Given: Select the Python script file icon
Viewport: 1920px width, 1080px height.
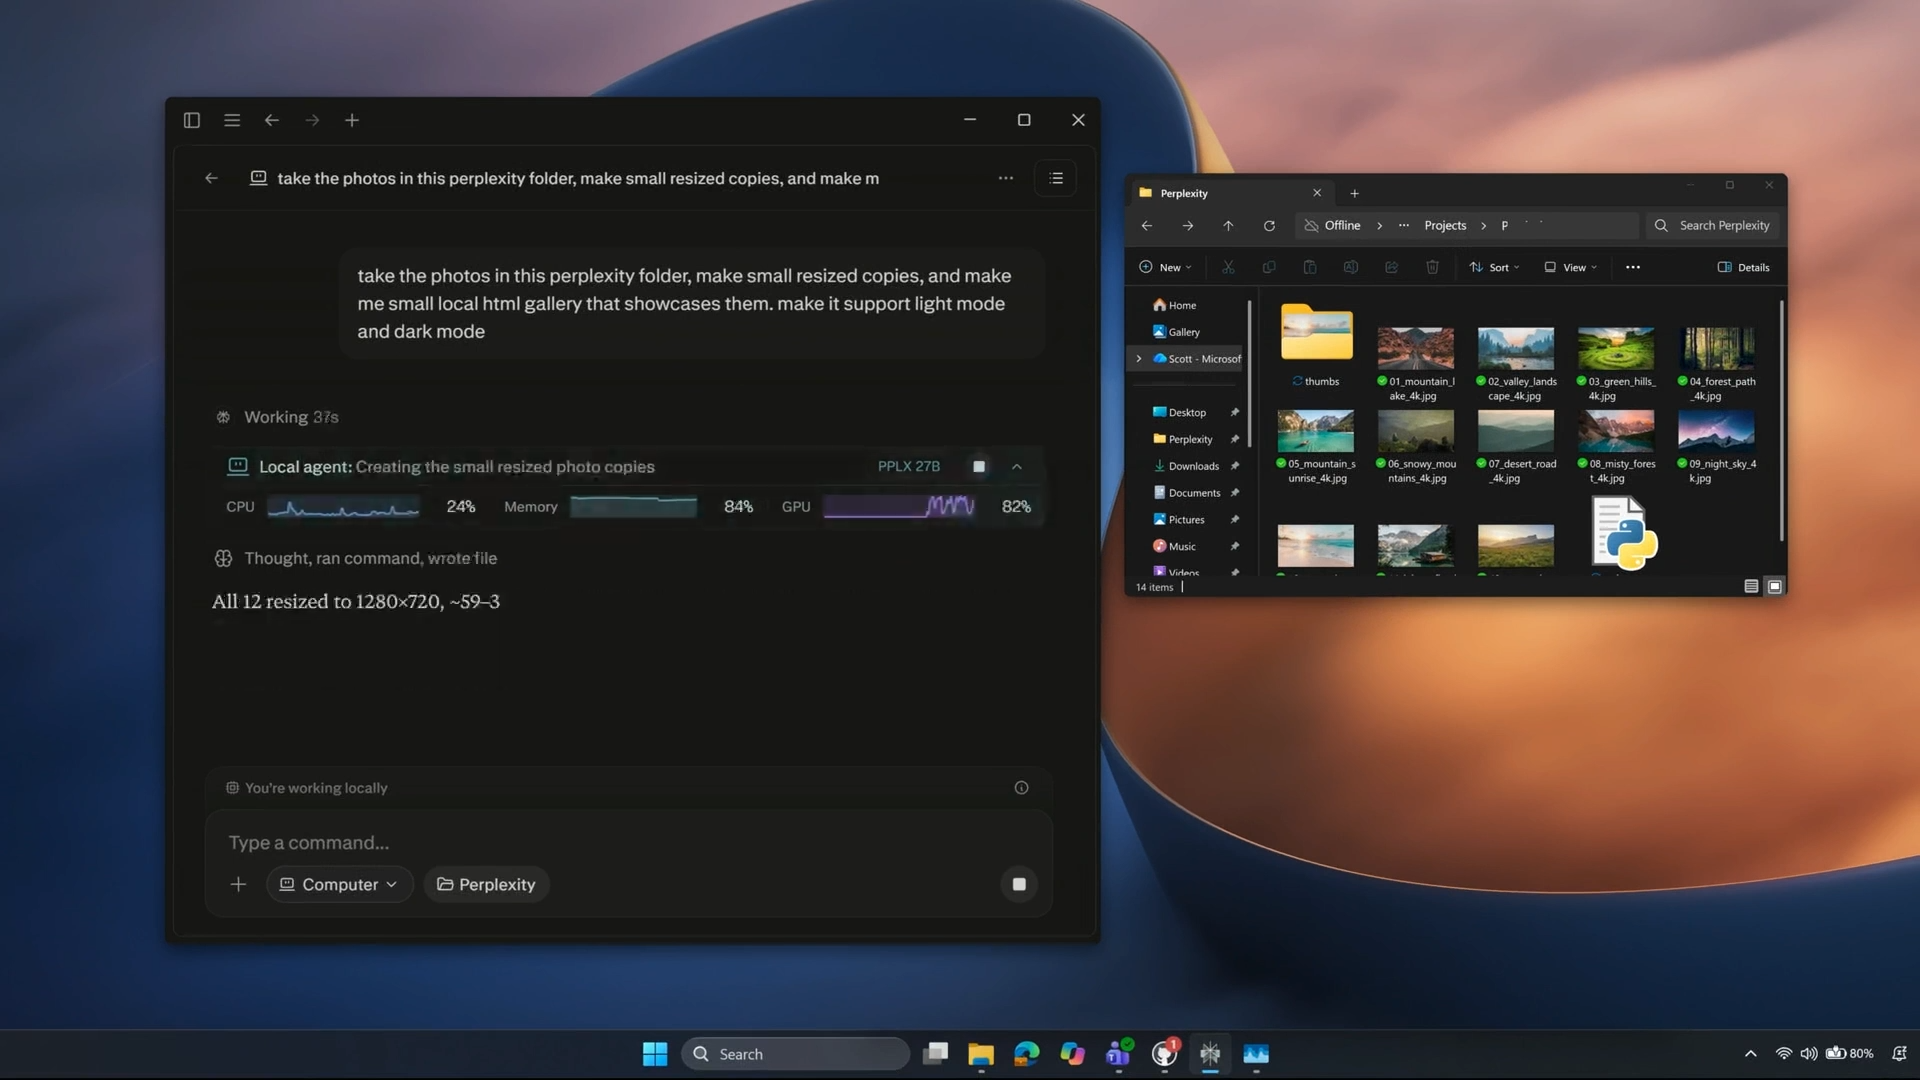Looking at the screenshot, I should tap(1624, 534).
